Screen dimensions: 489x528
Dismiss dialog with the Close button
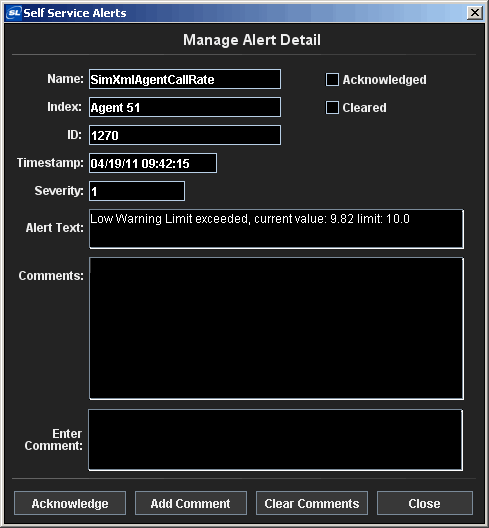425,503
